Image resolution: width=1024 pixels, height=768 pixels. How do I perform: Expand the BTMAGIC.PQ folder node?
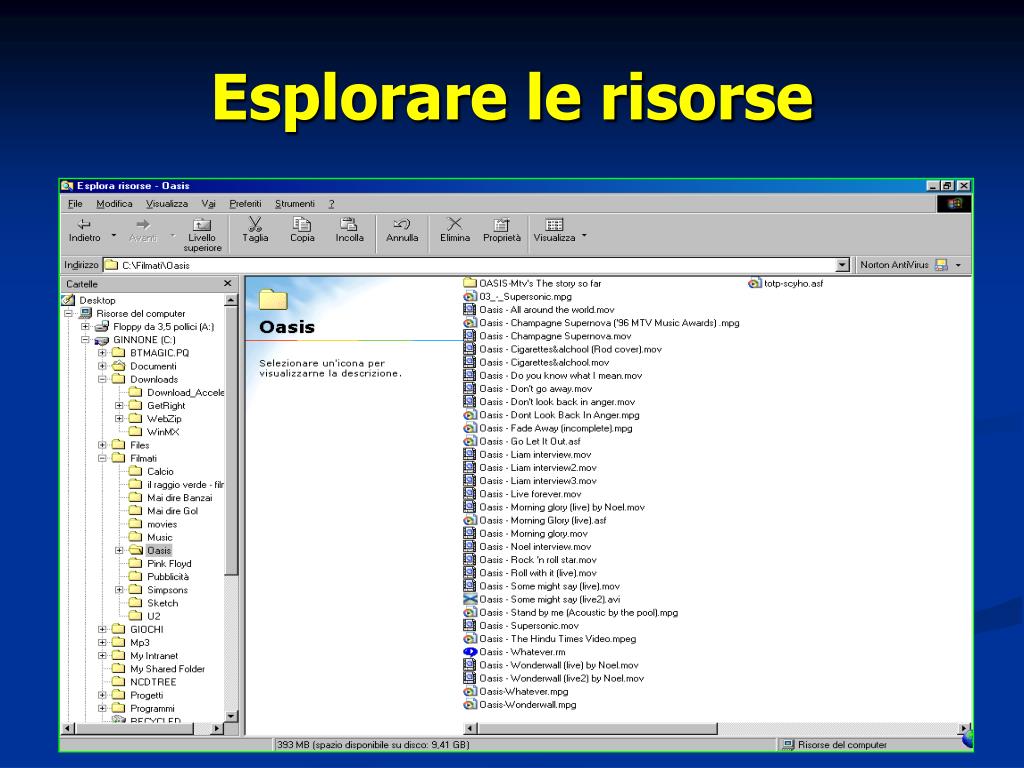(102, 353)
